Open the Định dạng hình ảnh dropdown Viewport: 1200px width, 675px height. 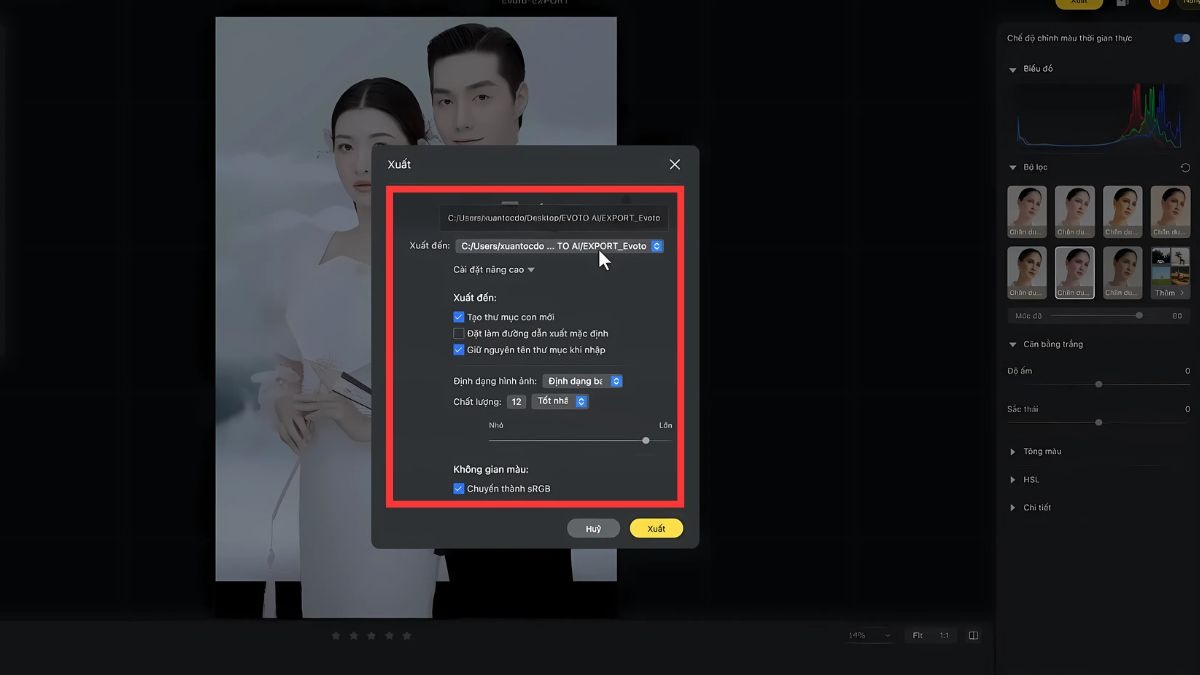pos(583,381)
